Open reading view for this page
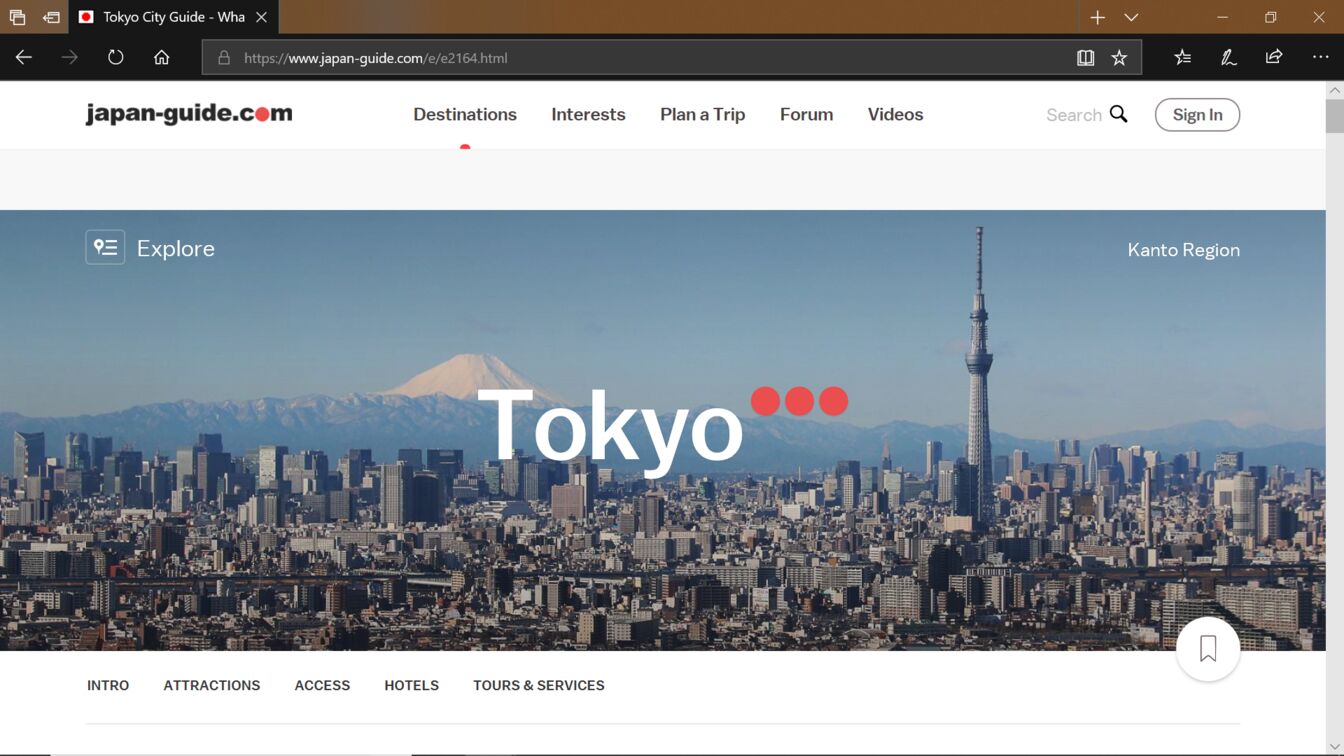 [x=1085, y=58]
